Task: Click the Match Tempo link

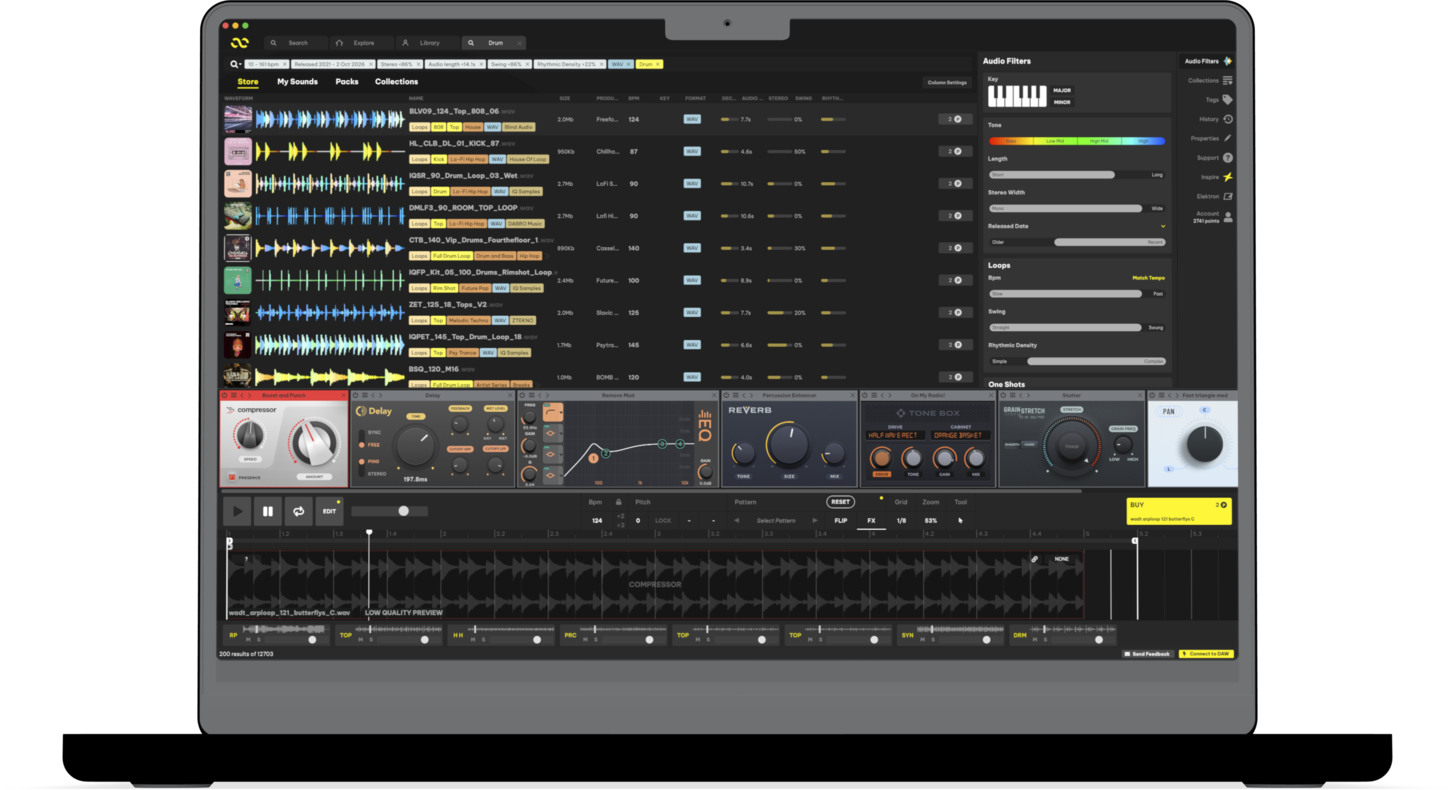Action: point(1148,278)
